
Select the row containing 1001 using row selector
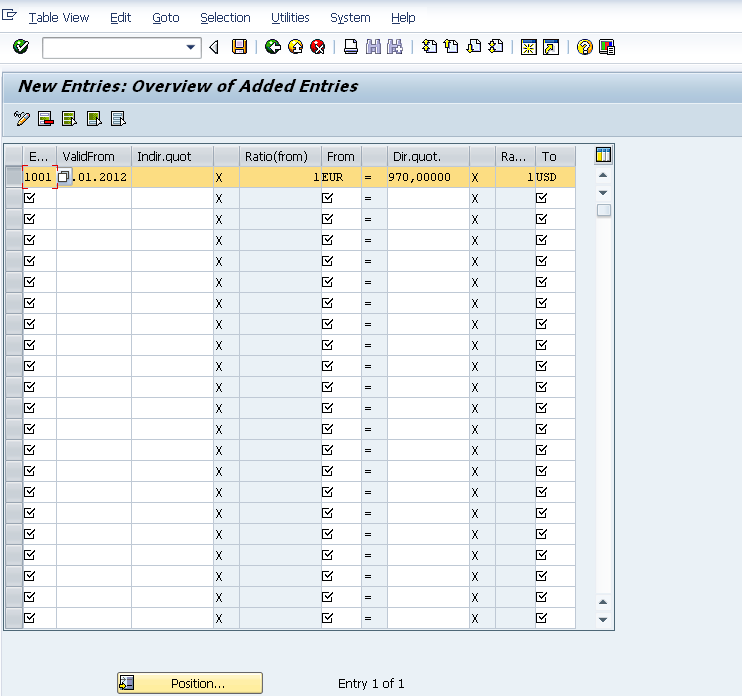[14, 177]
